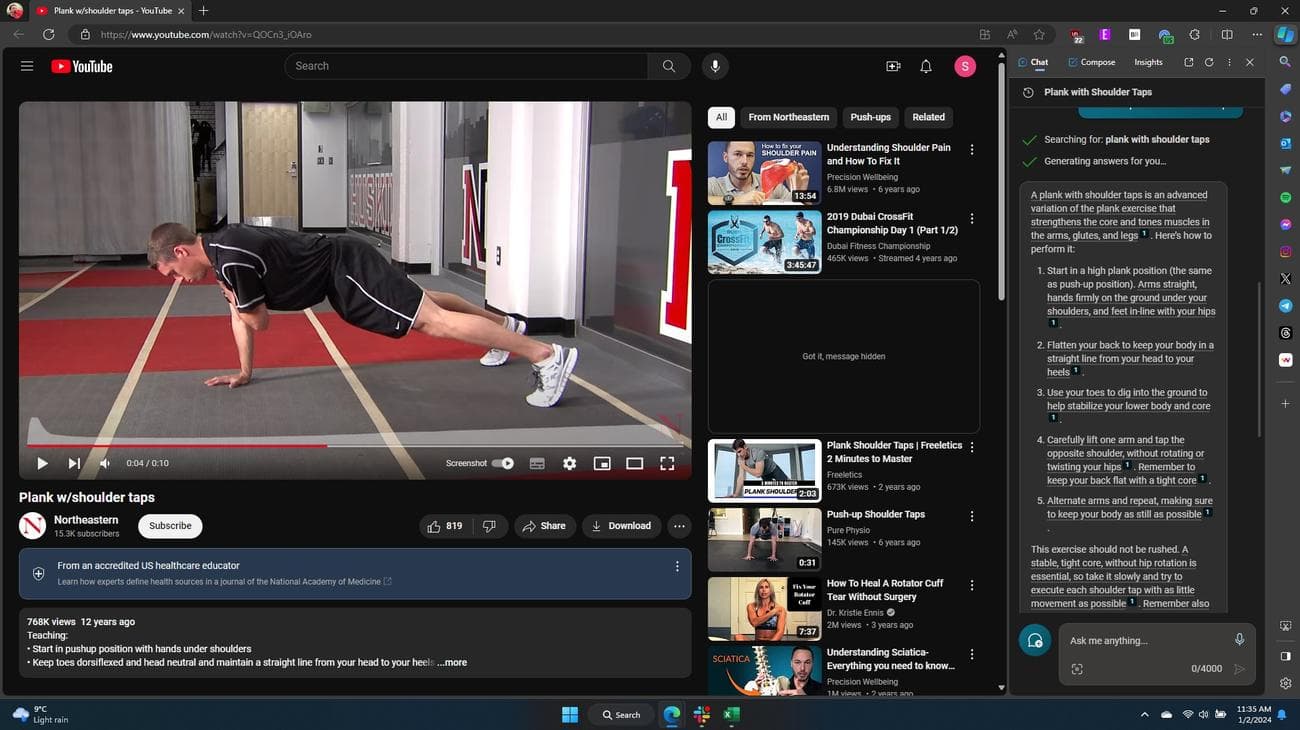Click the Create video icon
The image size is (1300, 730).
[893, 66]
